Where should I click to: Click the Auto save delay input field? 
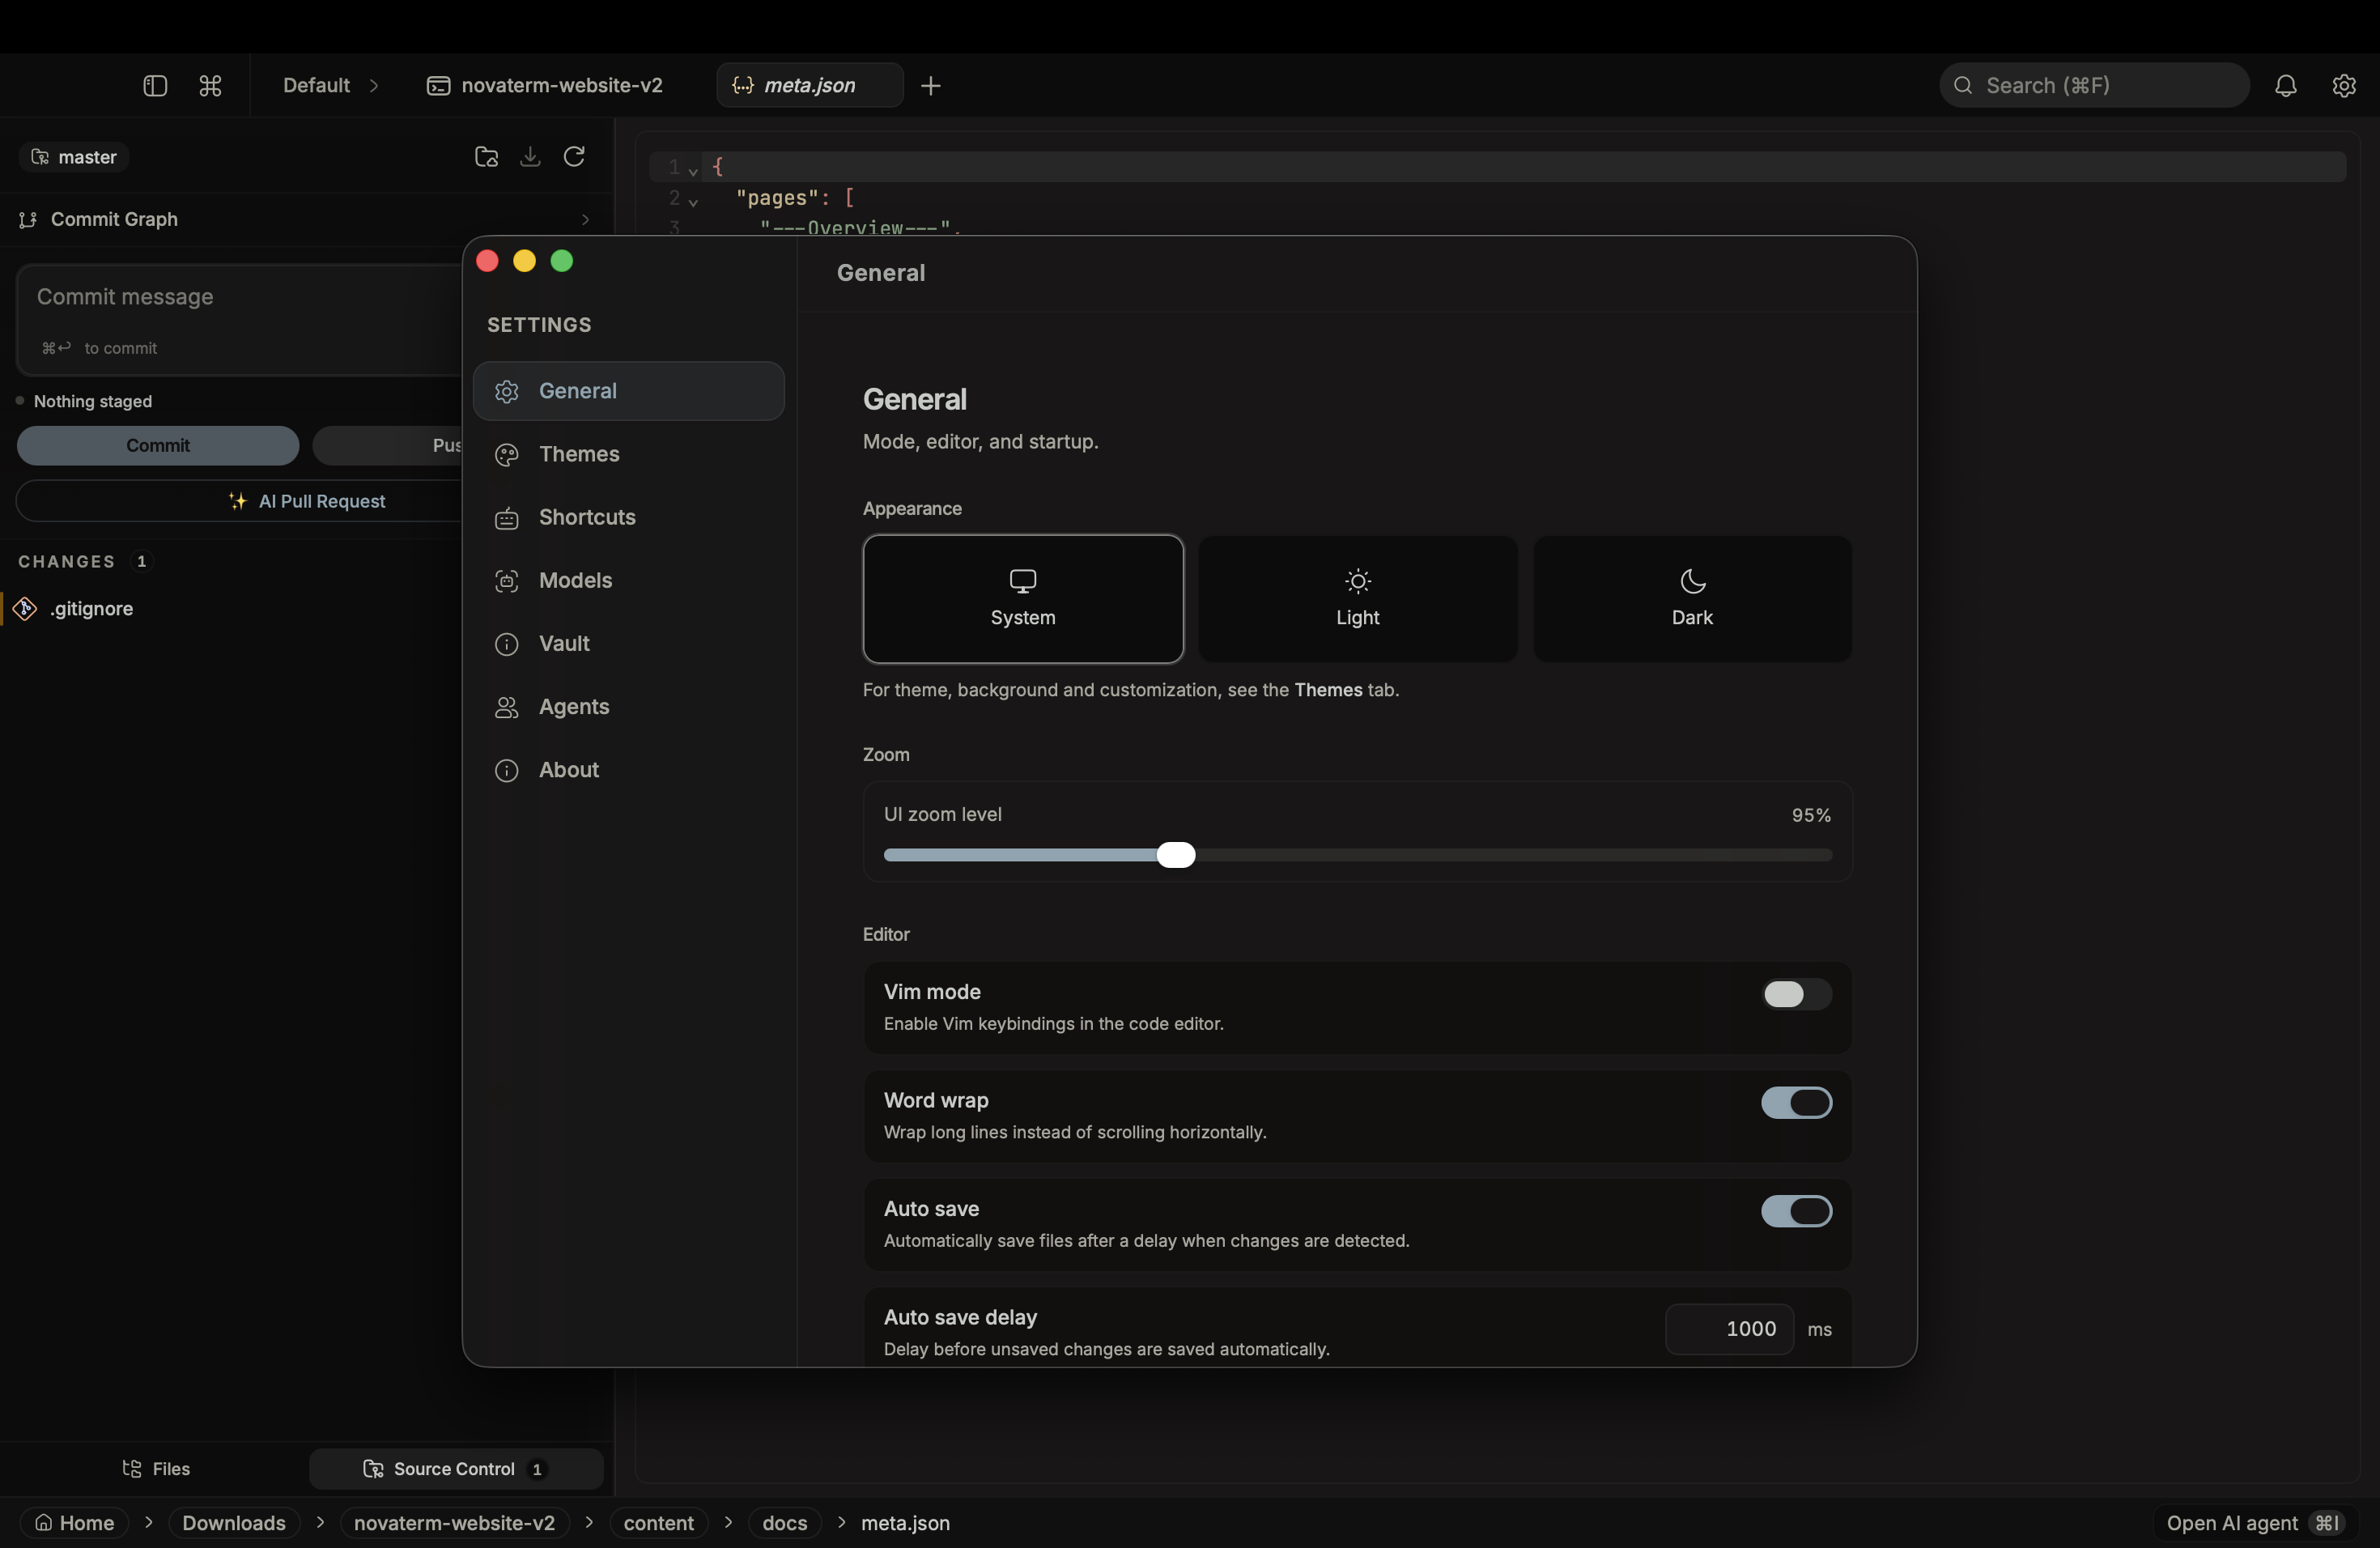click(1729, 1329)
